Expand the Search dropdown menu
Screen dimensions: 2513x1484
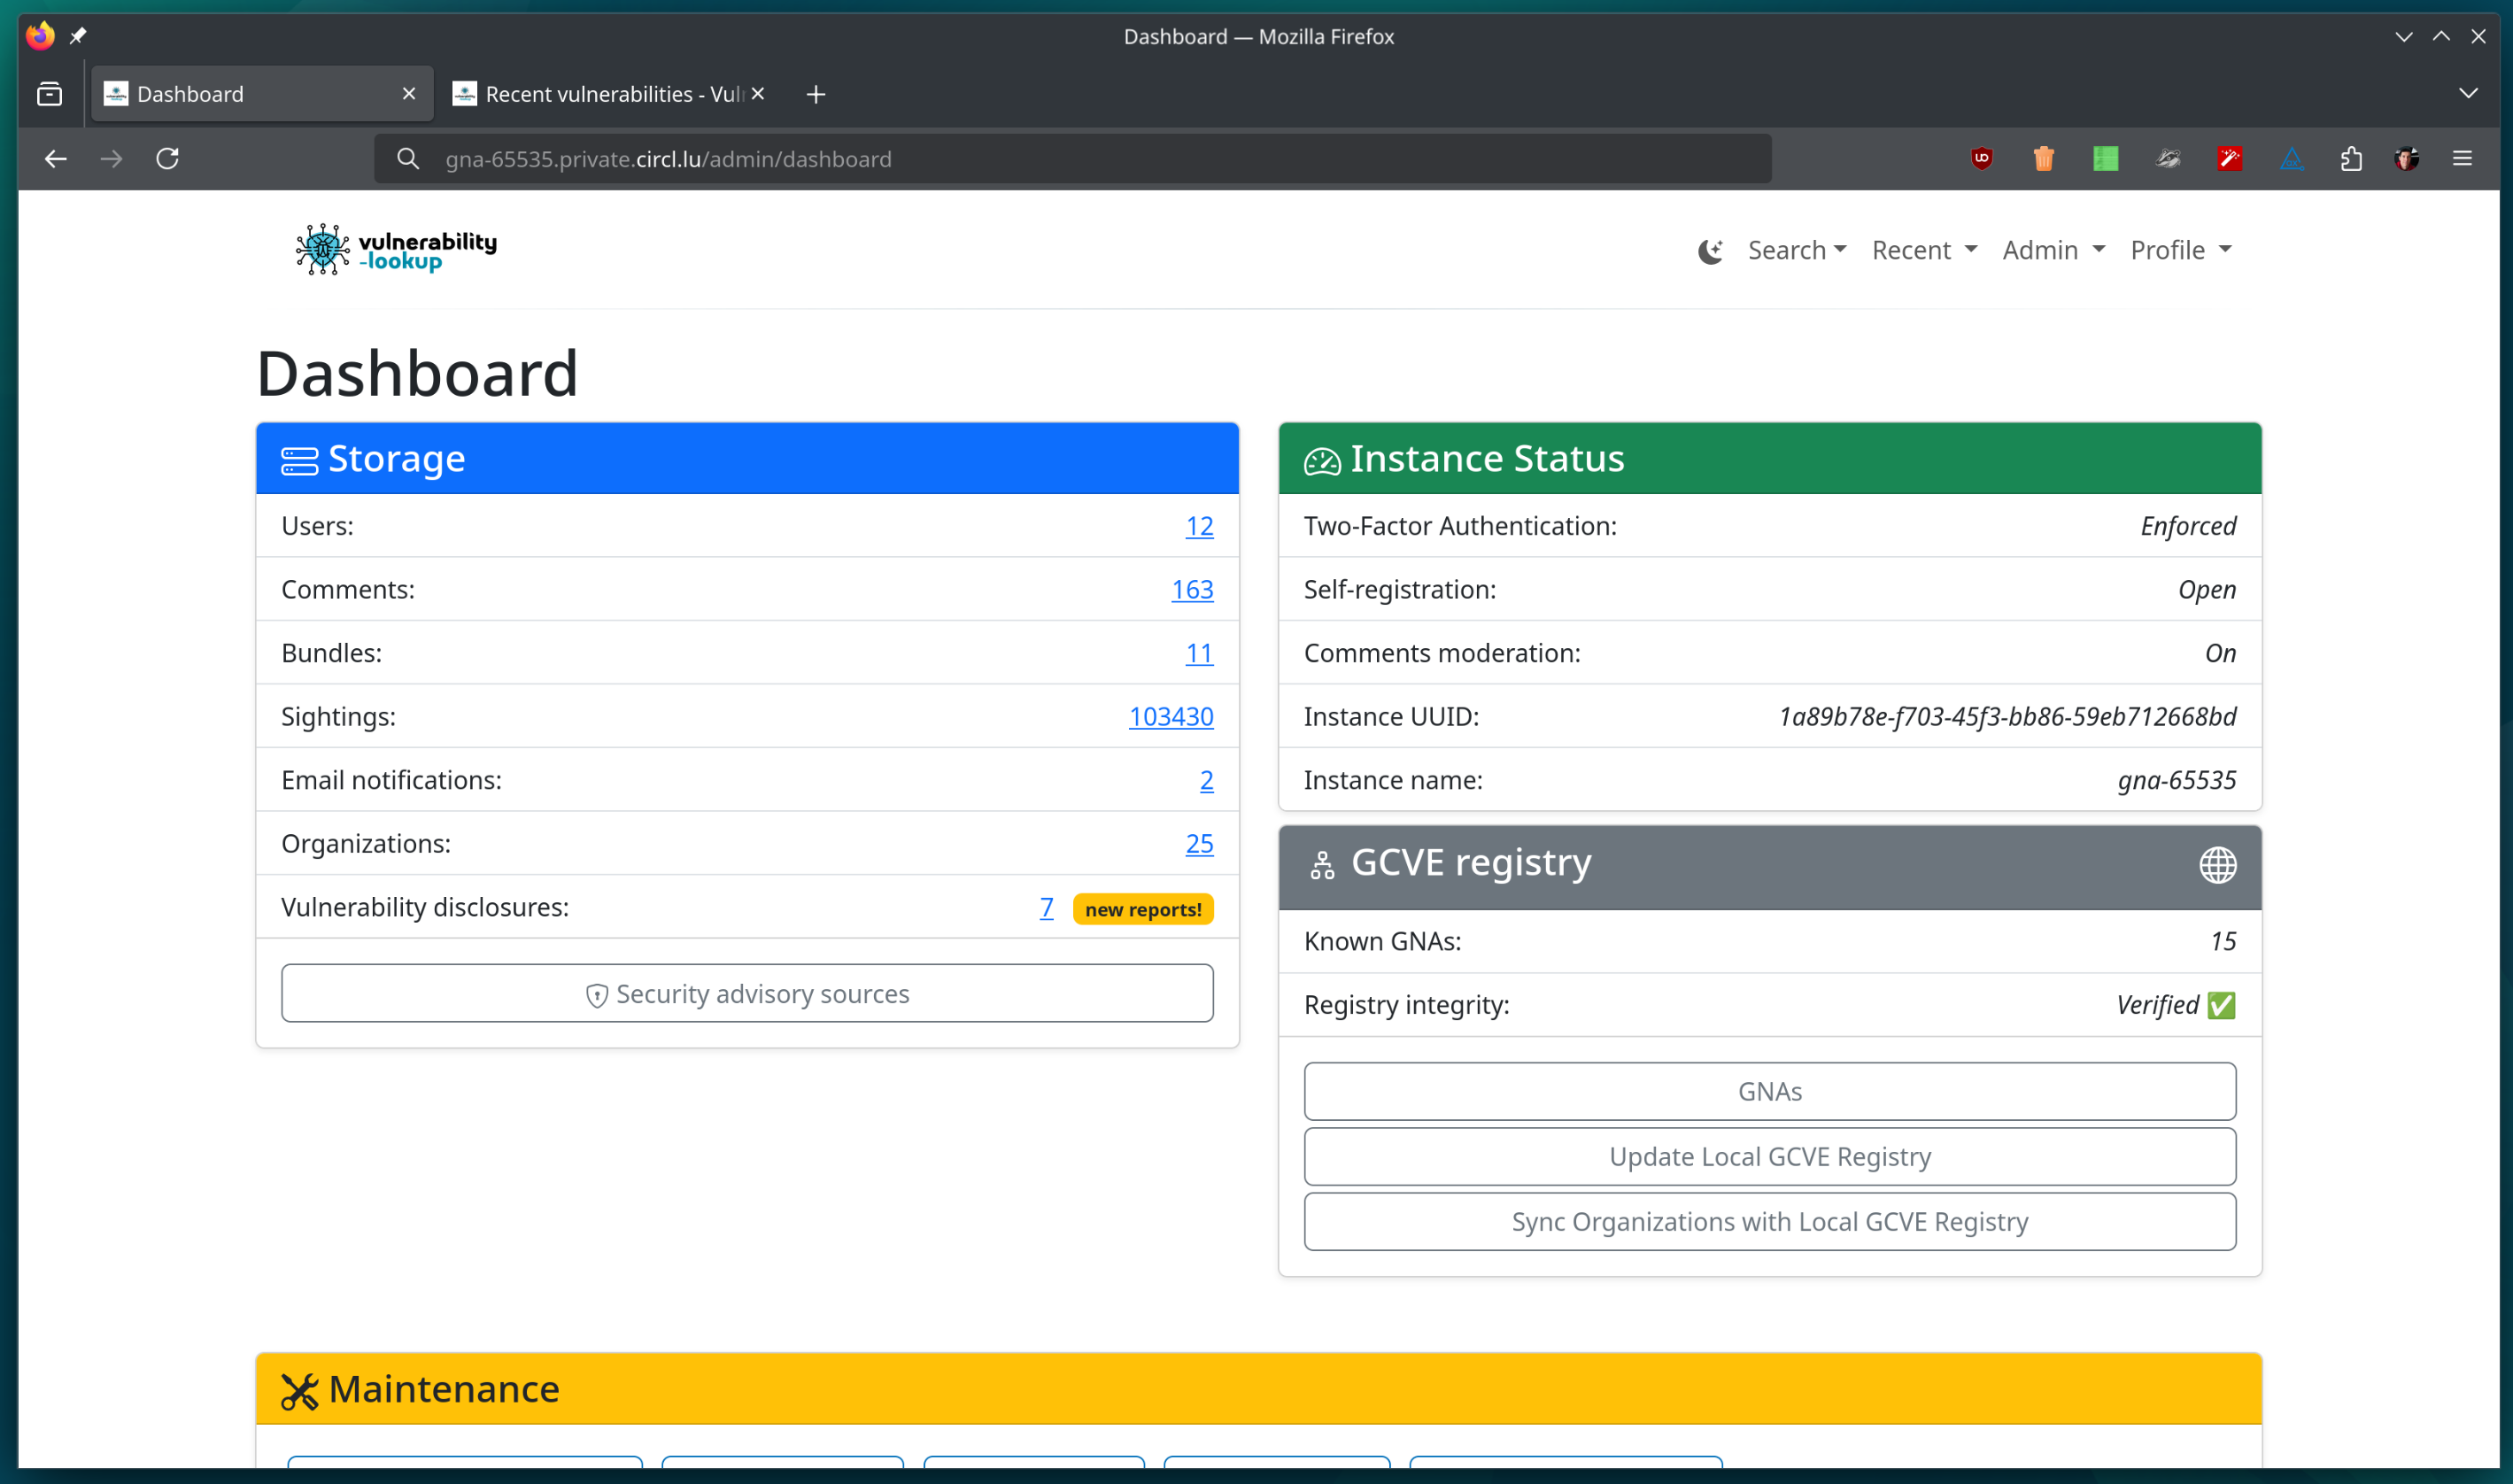[1796, 250]
